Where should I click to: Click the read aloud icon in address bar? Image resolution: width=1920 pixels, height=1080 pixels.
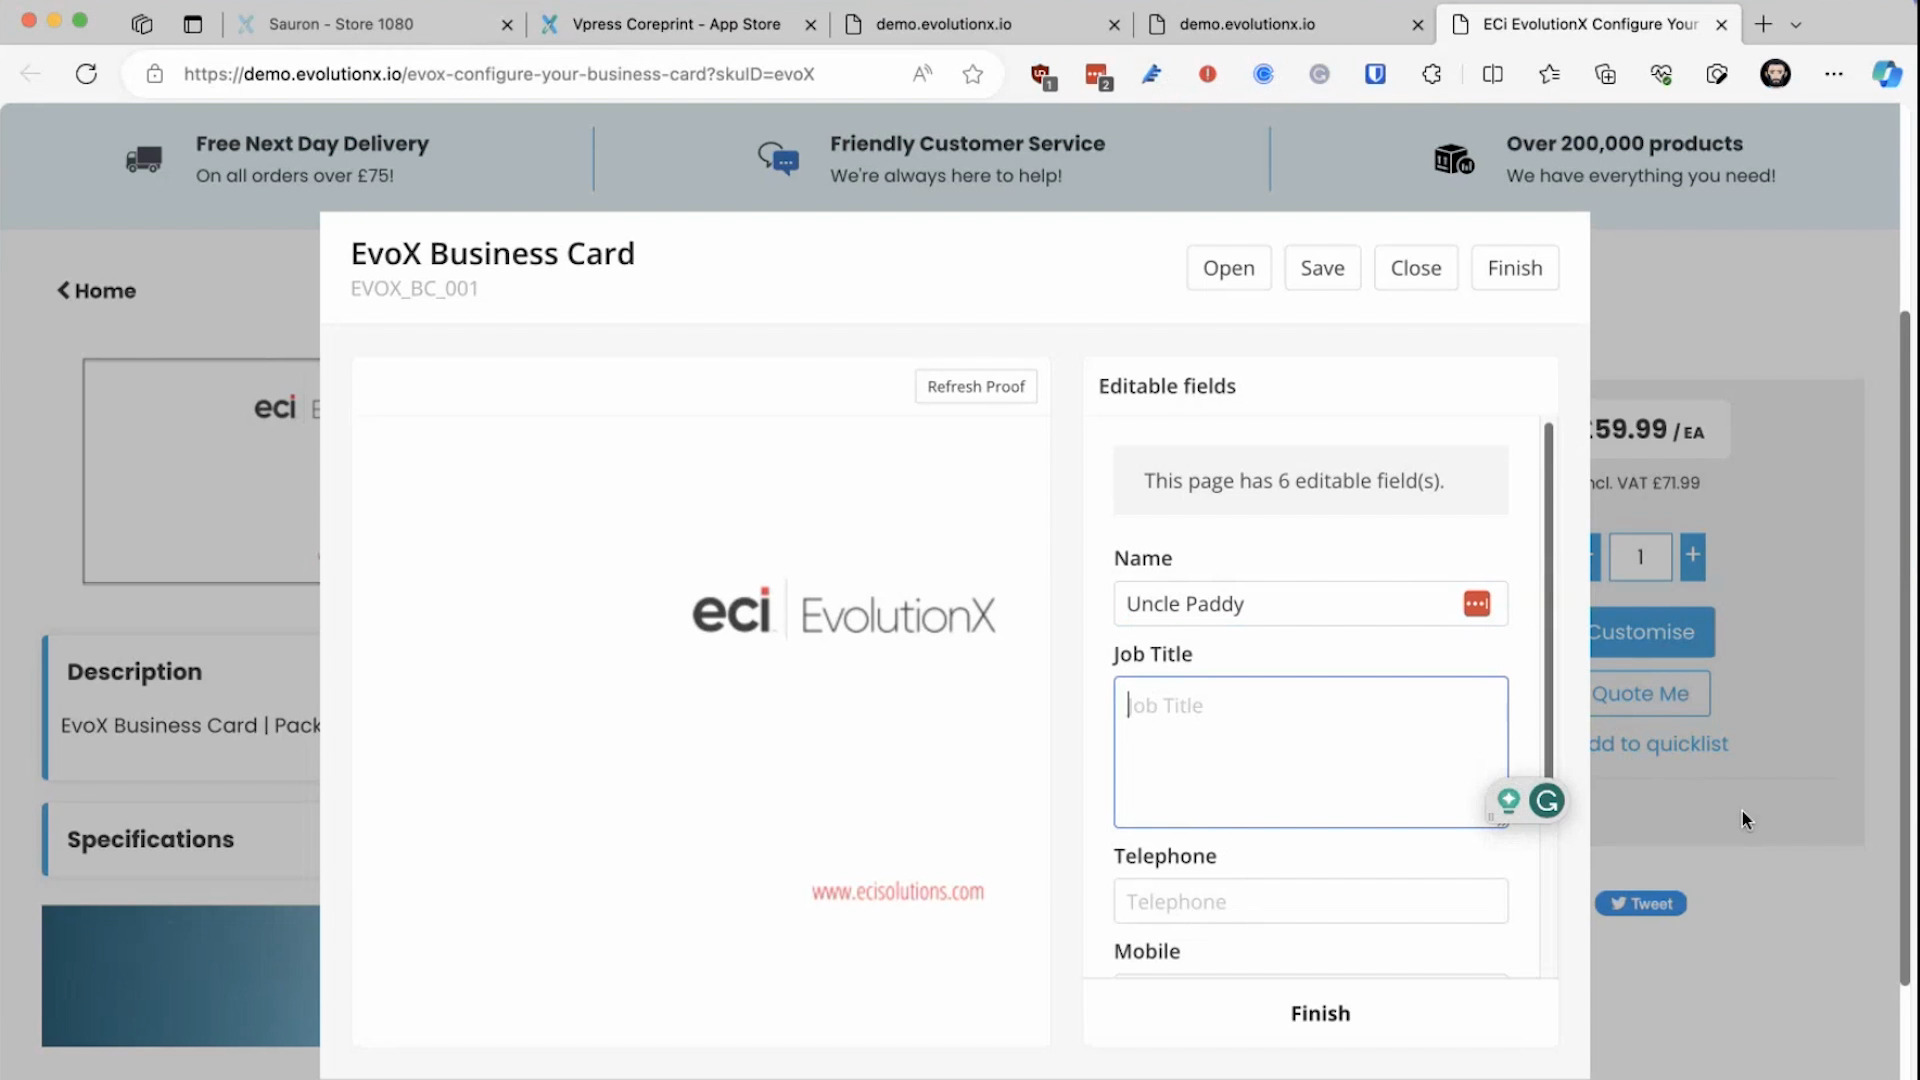point(922,74)
